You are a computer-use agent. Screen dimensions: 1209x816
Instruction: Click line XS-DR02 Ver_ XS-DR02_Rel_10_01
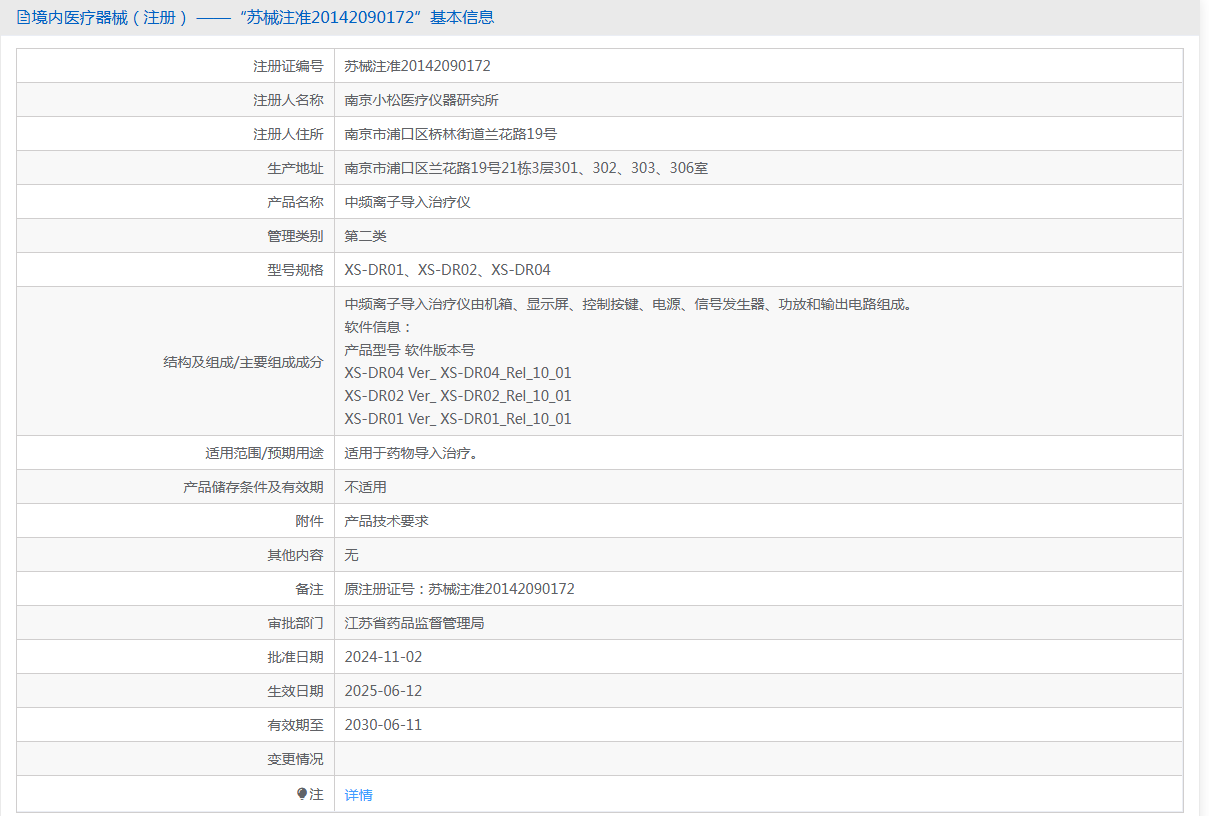[x=458, y=396]
